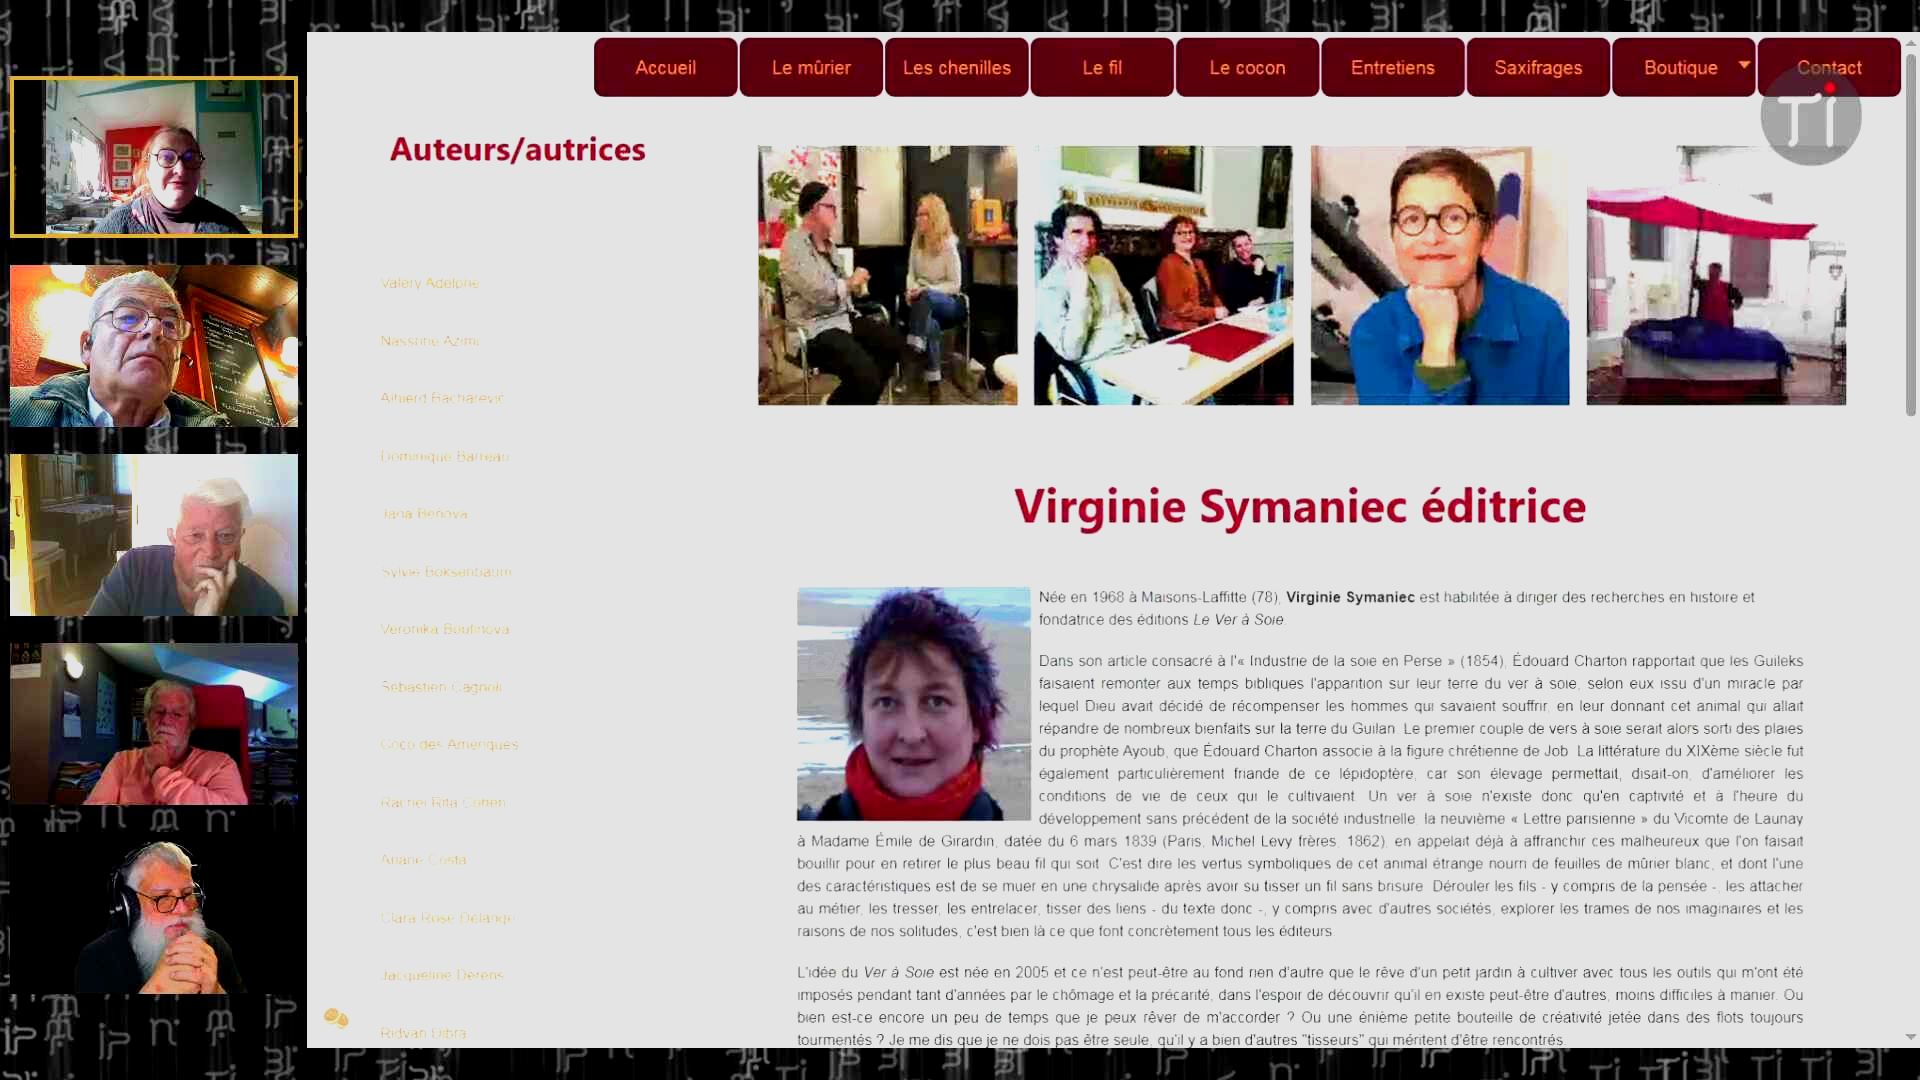Click Virginie Symaniec portrait photo
1920x1080 pixels.
(x=913, y=704)
